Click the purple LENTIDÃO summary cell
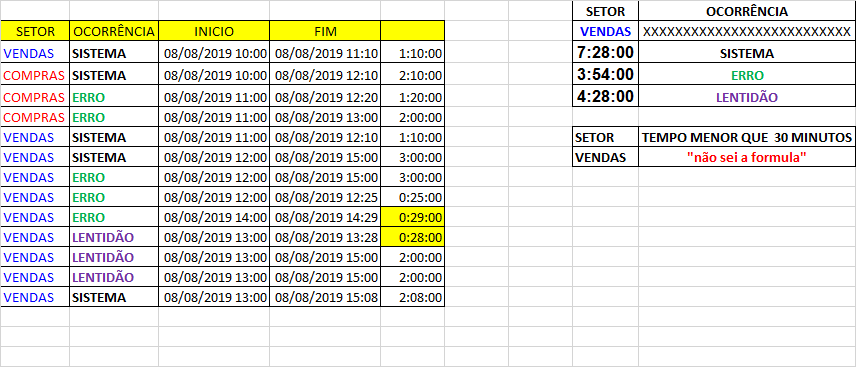Image resolution: width=856 pixels, height=367 pixels. [x=747, y=97]
